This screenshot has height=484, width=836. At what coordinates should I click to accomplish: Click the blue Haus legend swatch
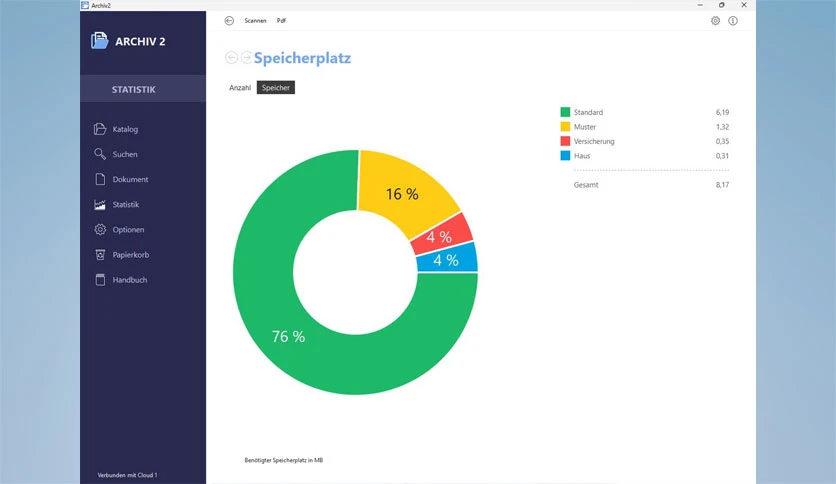[565, 156]
